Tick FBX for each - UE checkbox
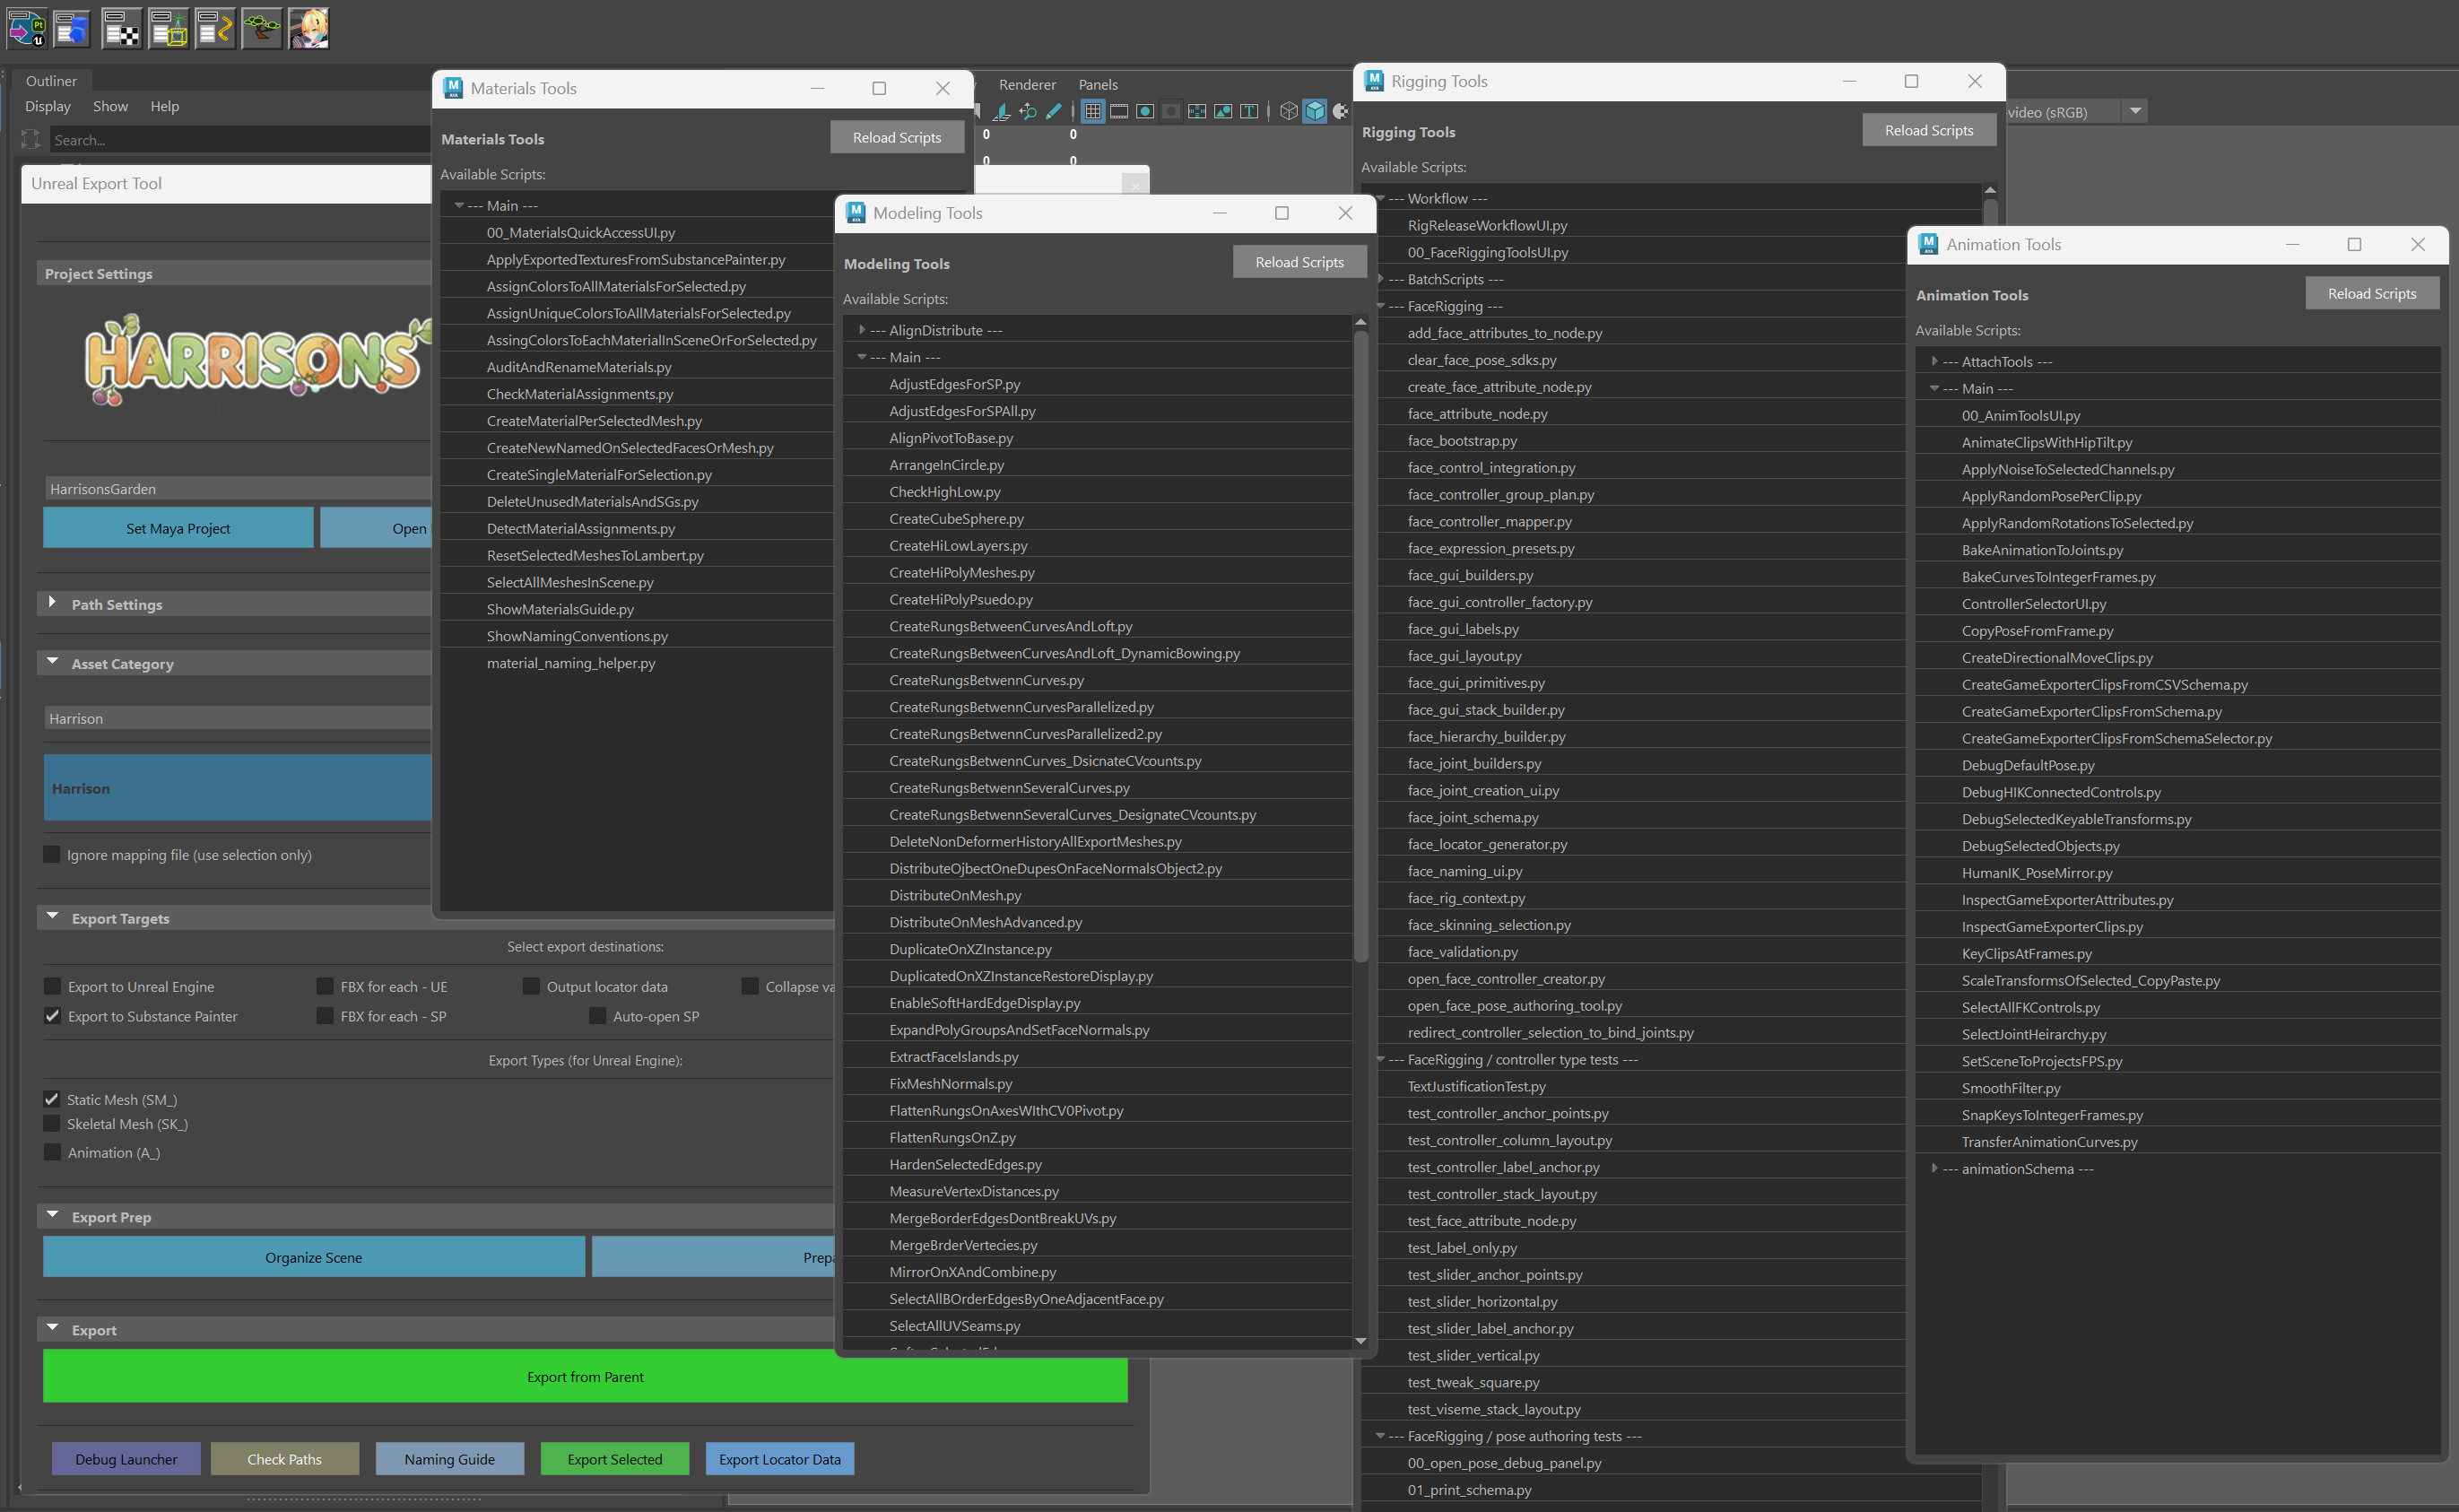Screen dimensions: 2459x1512 325,986
